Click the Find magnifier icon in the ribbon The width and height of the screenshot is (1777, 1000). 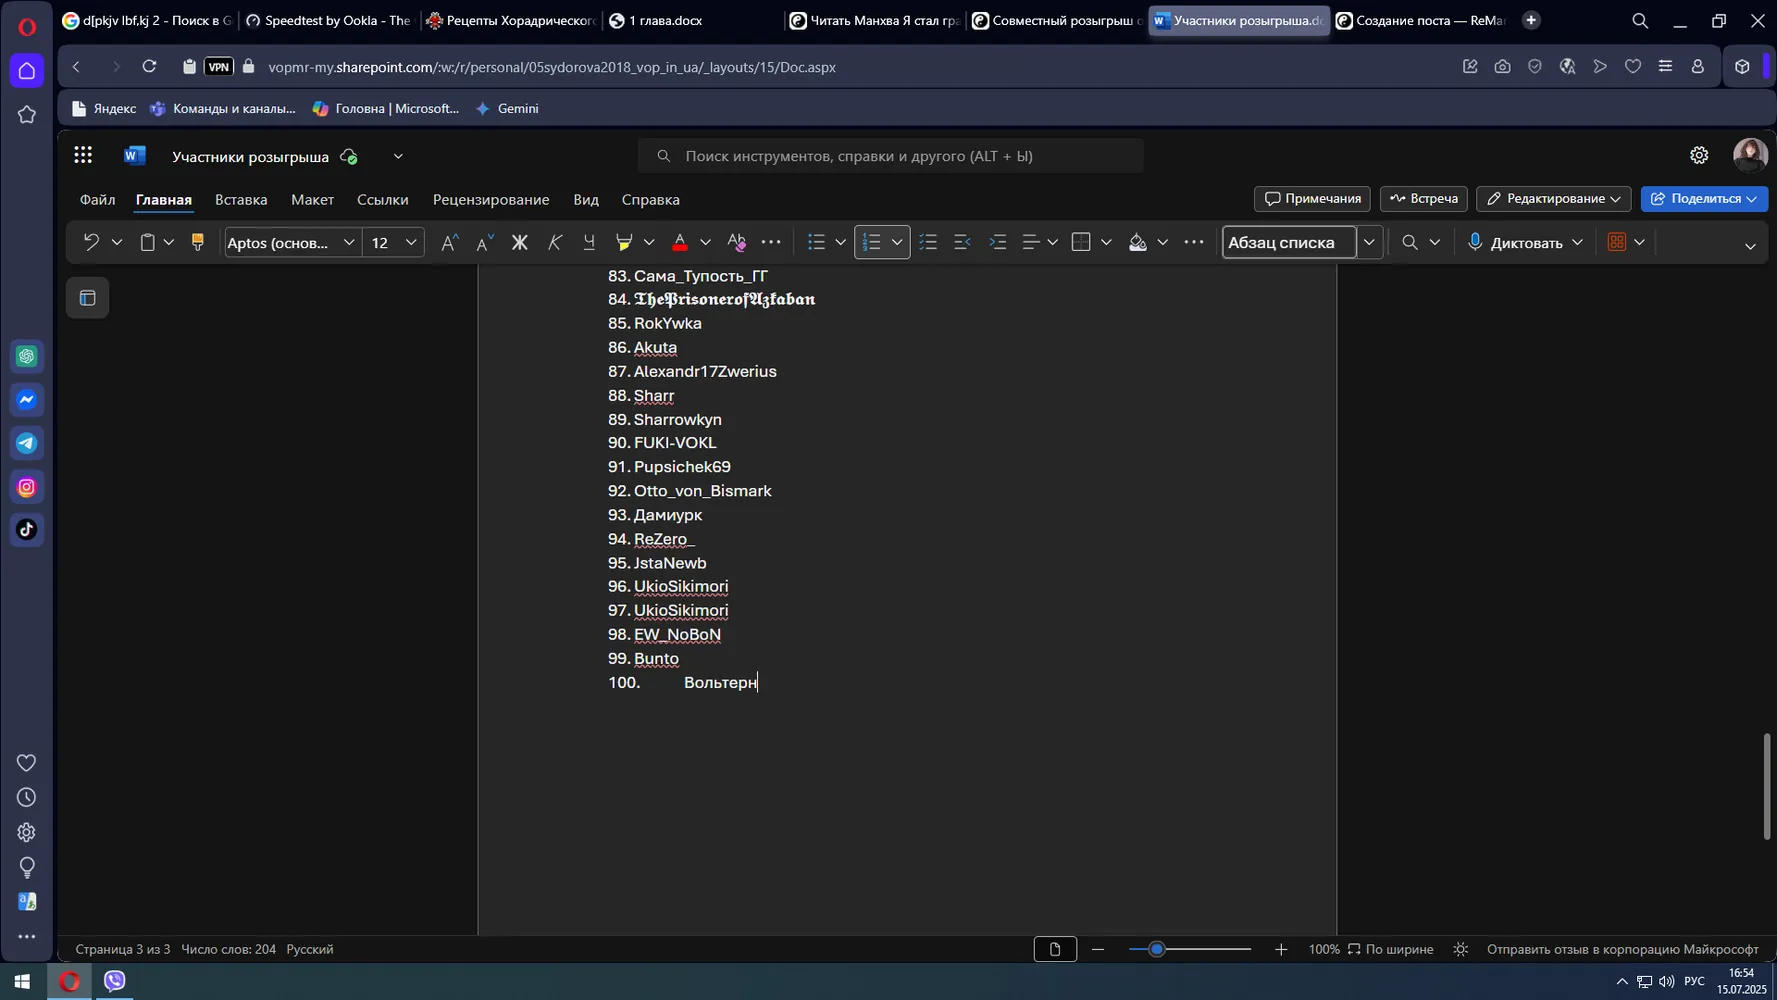pyautogui.click(x=1410, y=242)
